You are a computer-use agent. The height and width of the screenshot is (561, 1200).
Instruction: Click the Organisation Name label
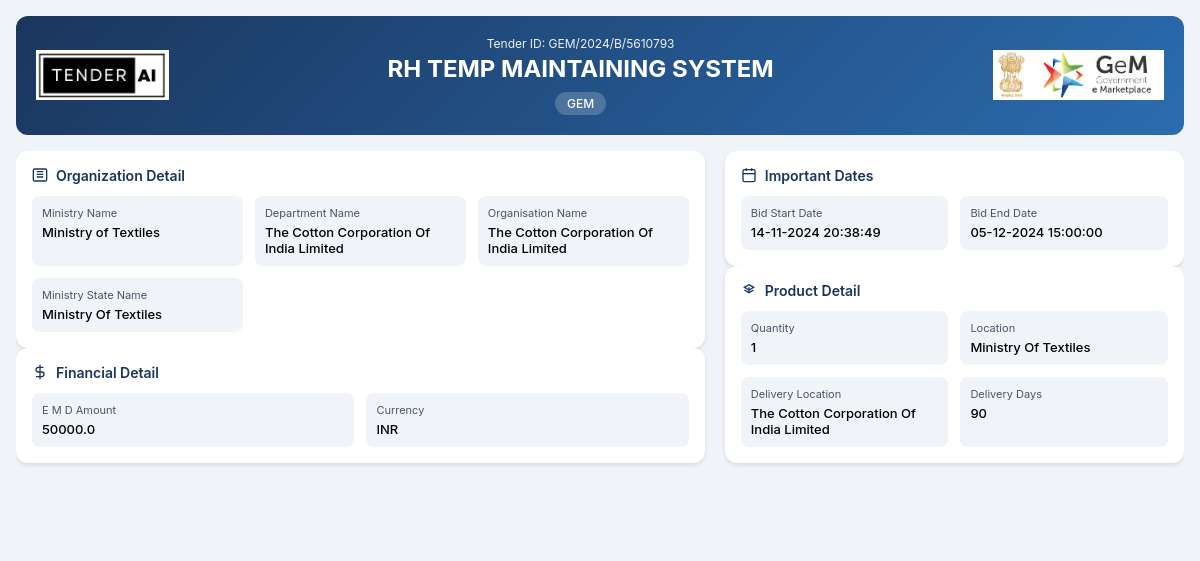click(537, 213)
